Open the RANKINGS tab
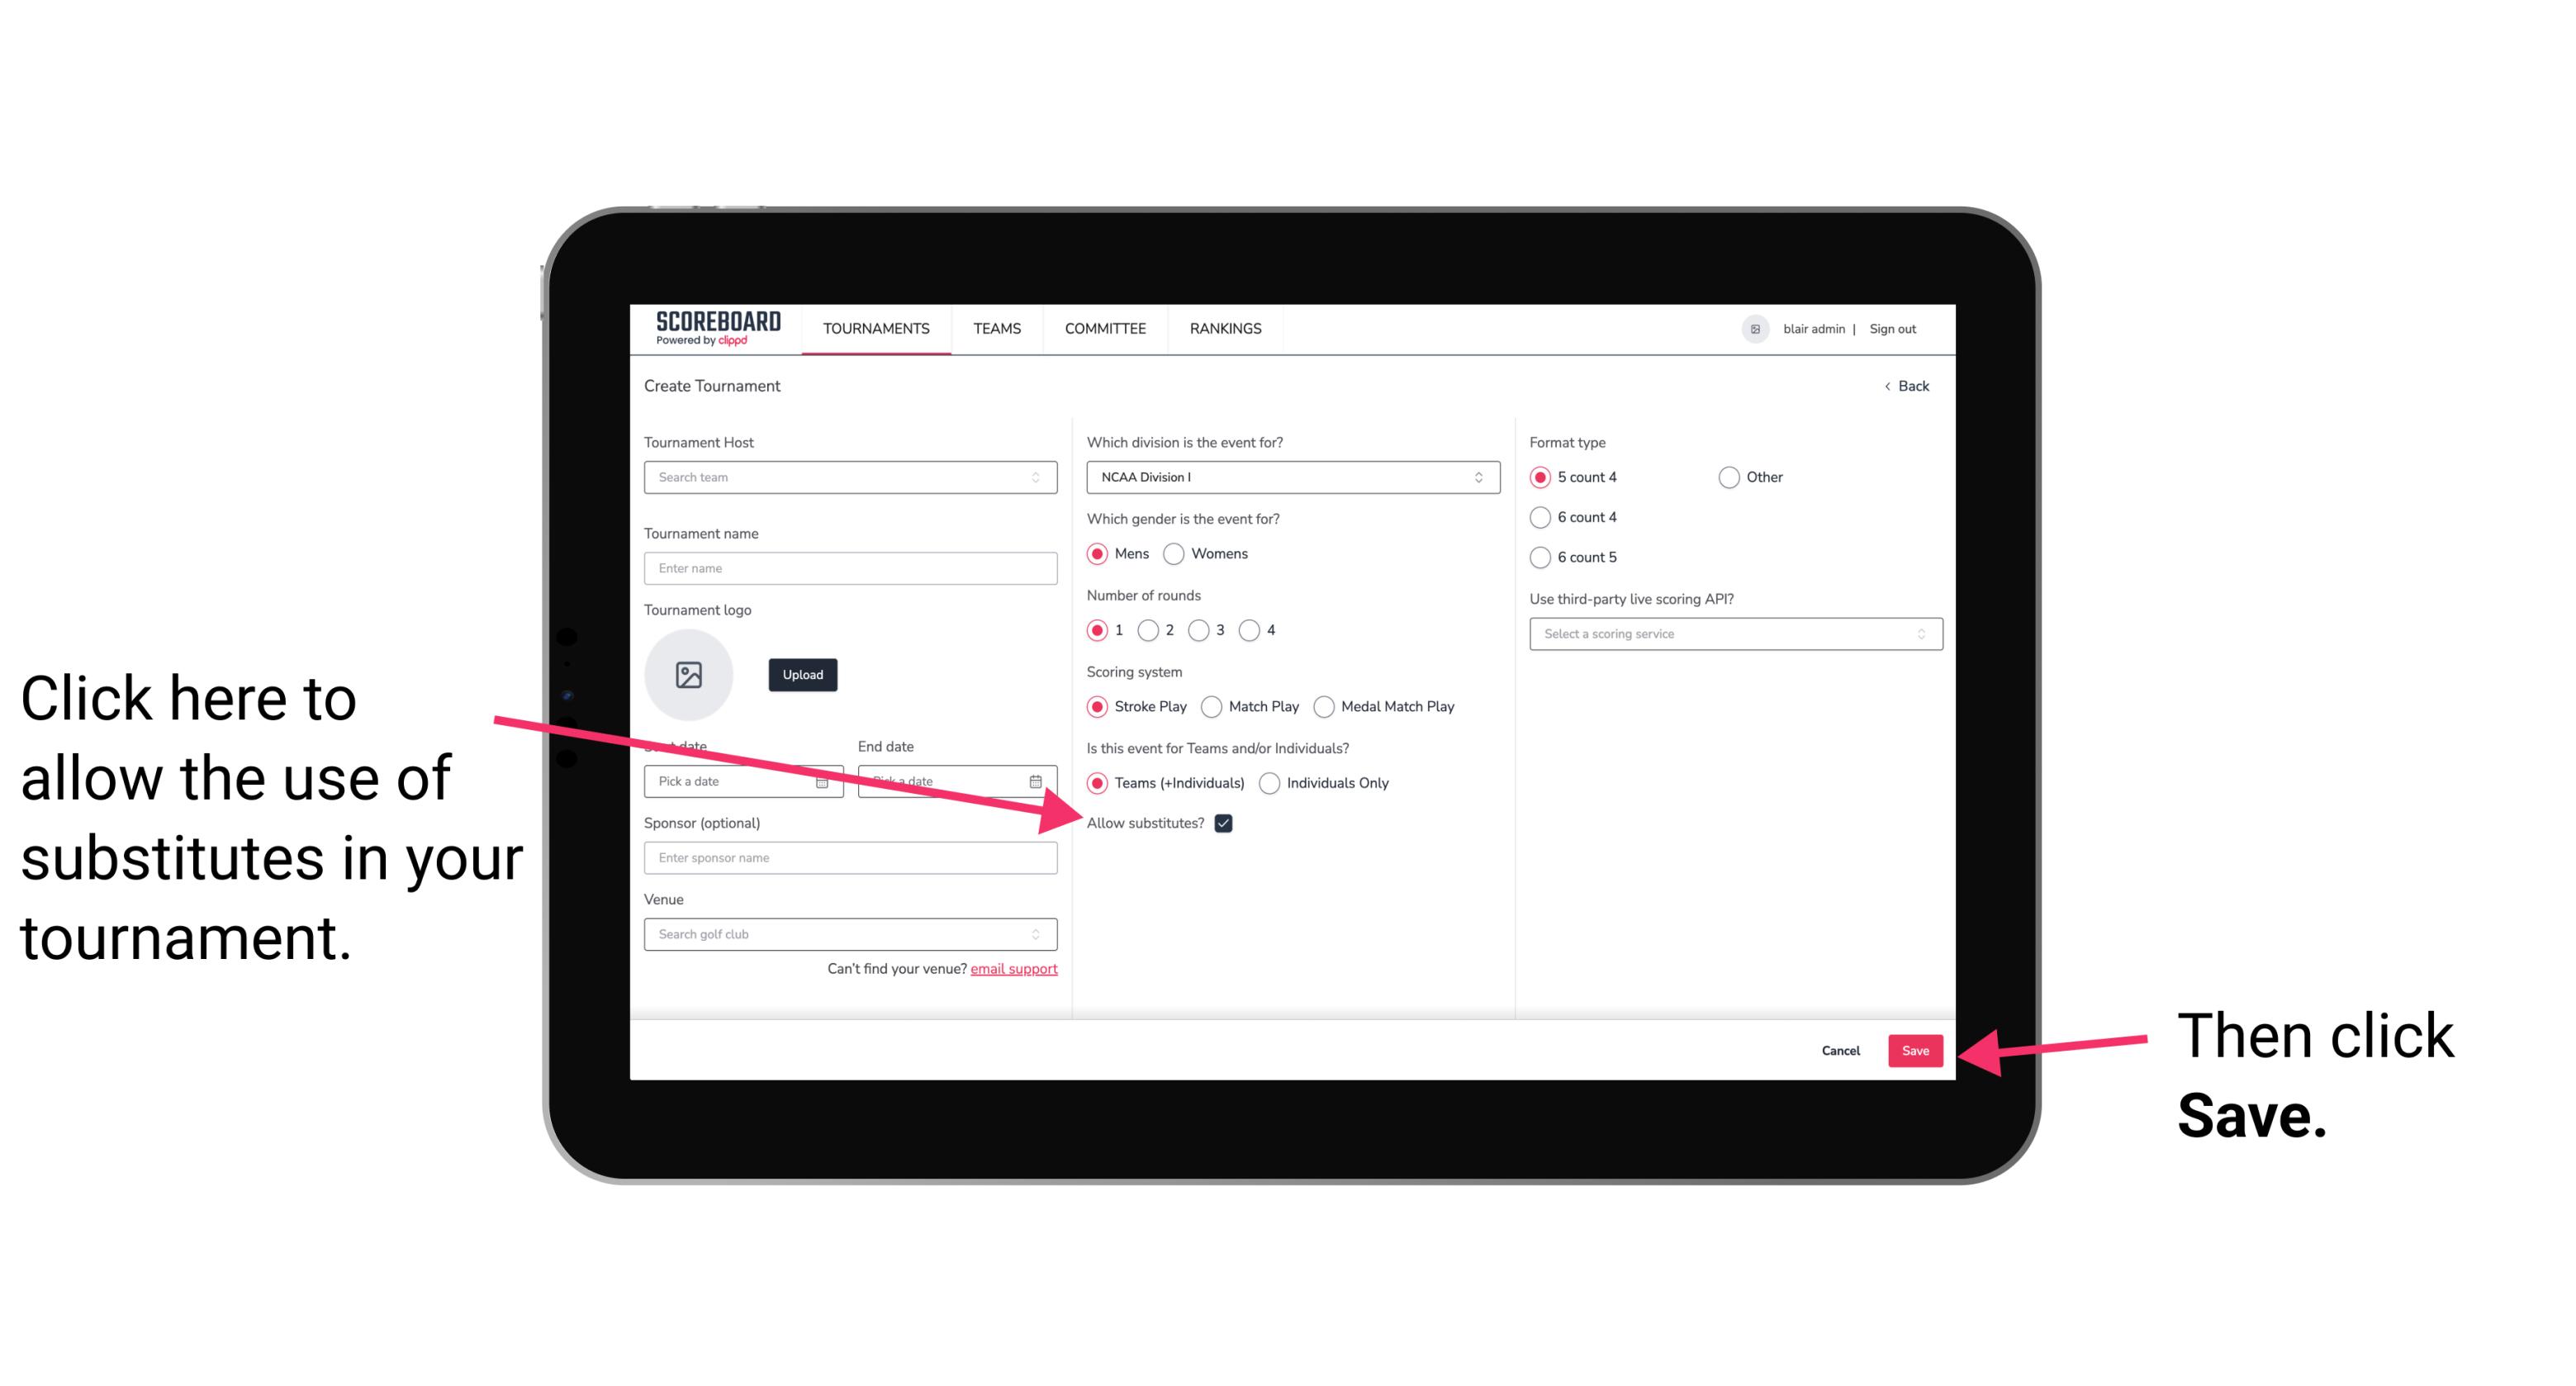 [x=1225, y=328]
